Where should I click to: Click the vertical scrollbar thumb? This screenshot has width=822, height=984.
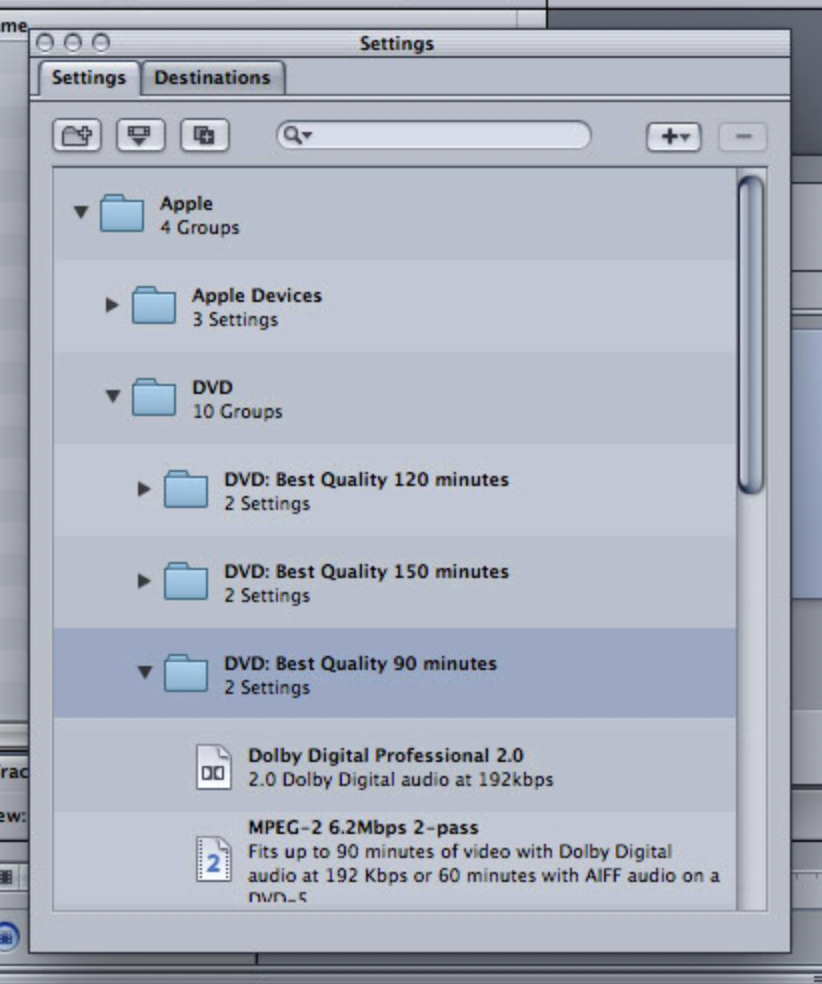[750, 333]
